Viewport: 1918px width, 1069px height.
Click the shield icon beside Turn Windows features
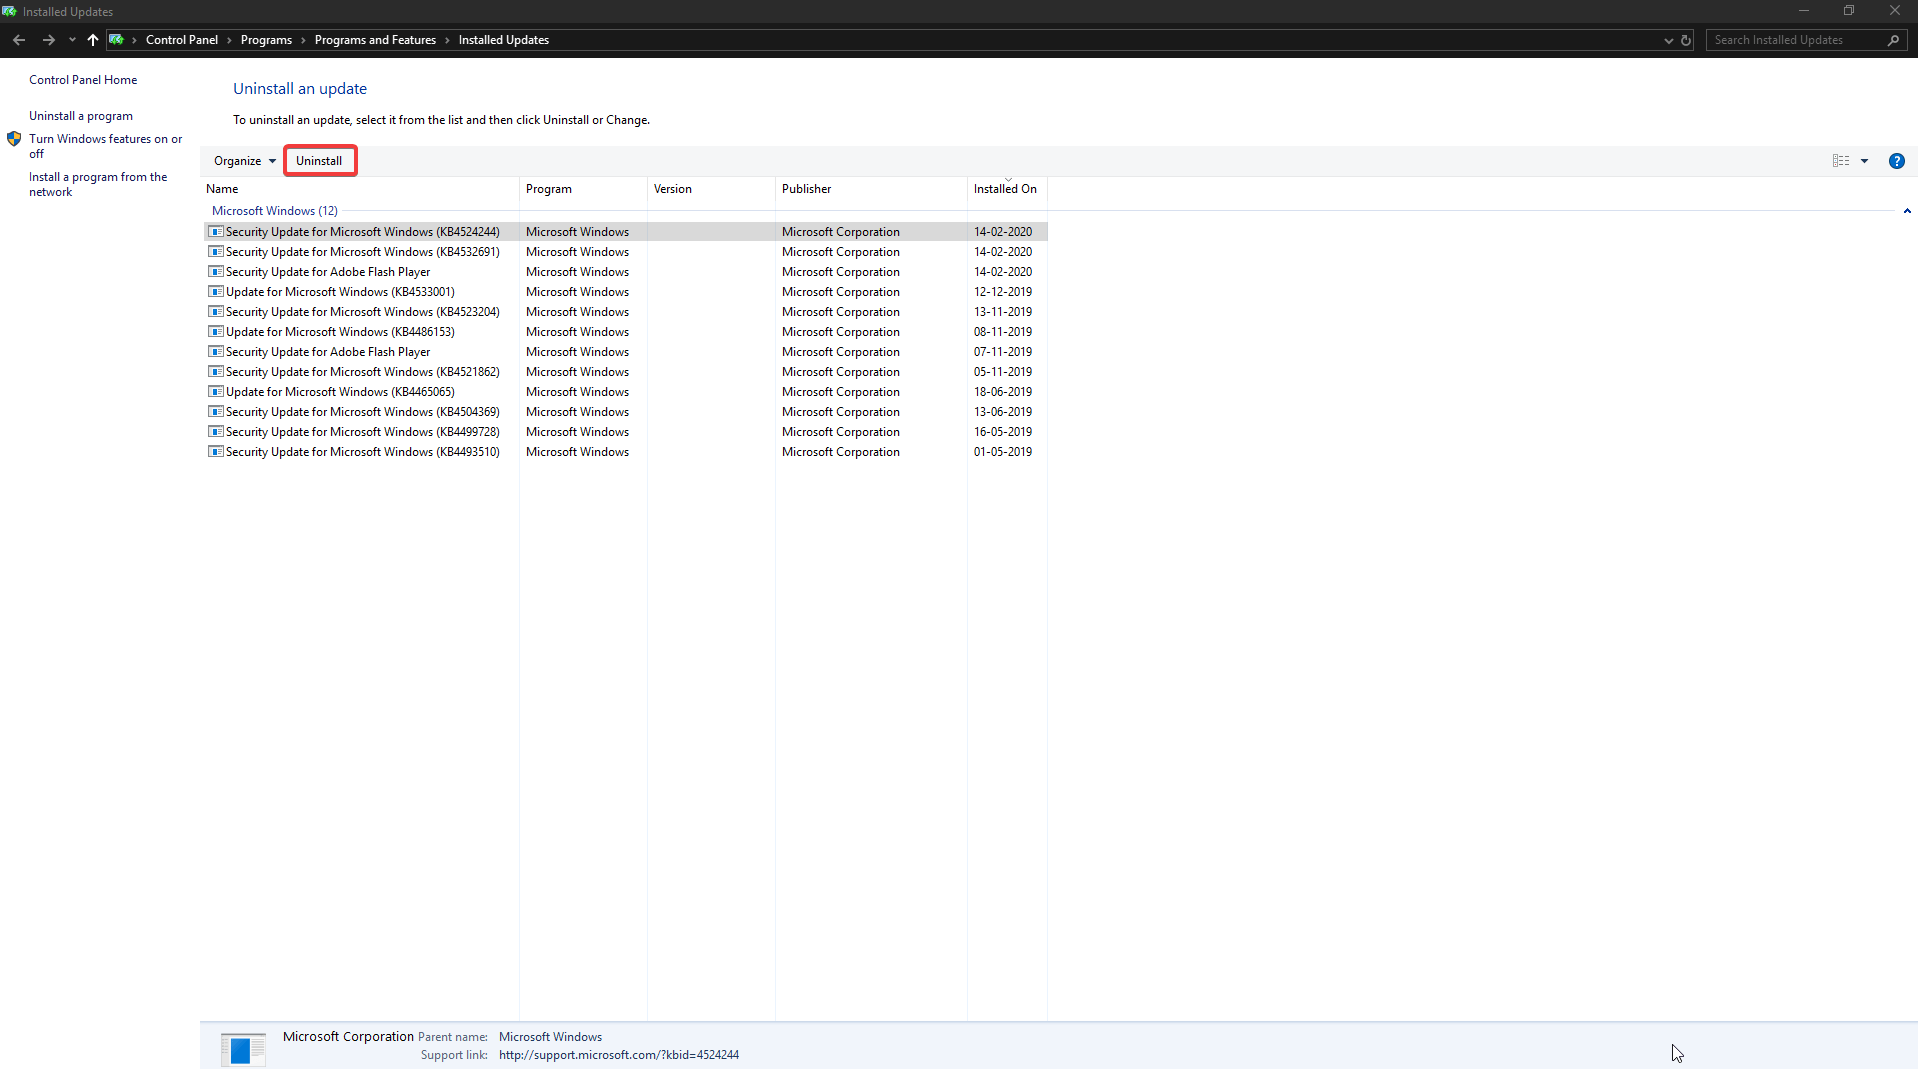tap(14, 139)
